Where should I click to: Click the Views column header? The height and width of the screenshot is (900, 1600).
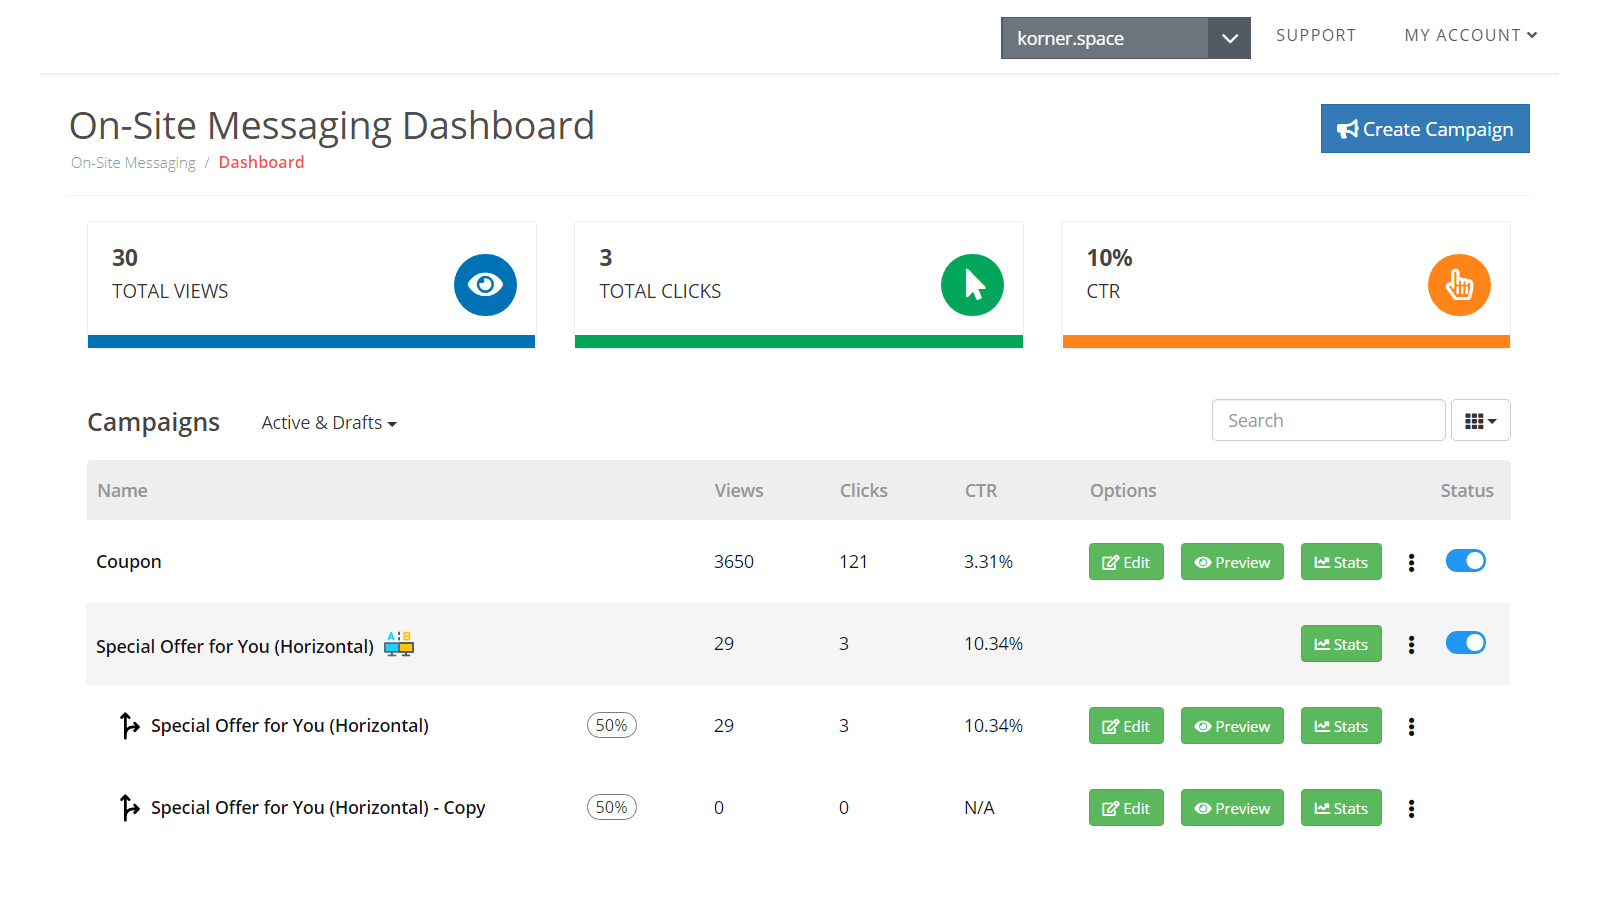click(x=739, y=491)
